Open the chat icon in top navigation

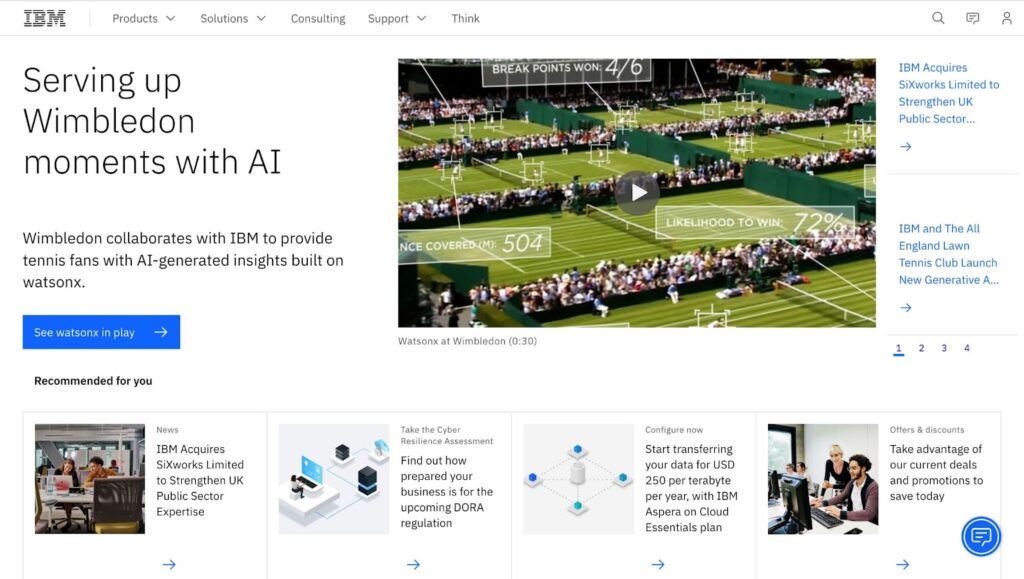tap(972, 18)
